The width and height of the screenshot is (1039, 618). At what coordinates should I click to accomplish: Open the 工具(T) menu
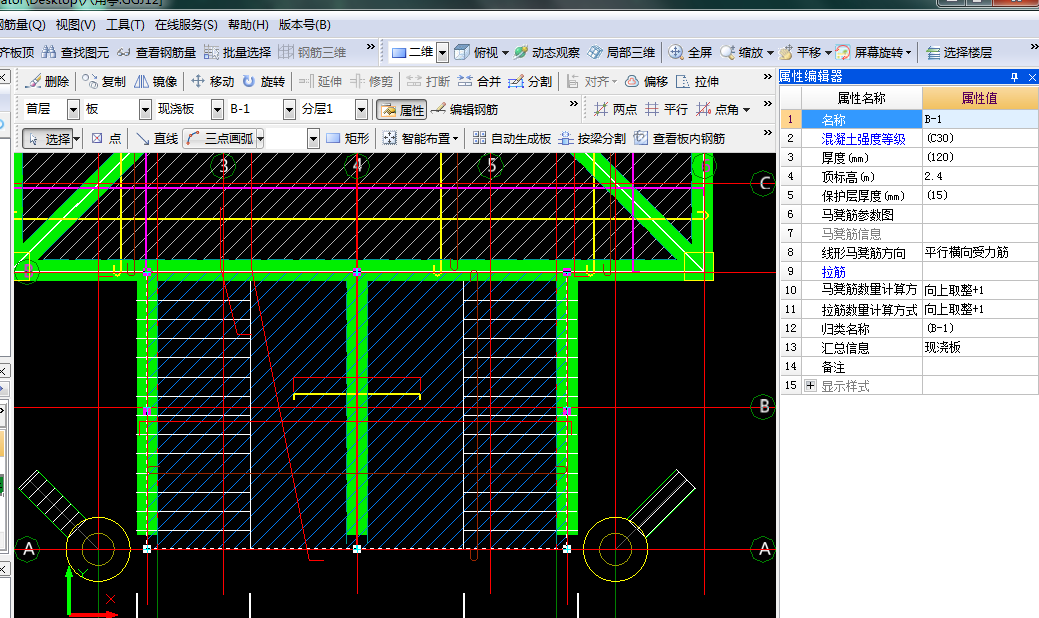125,25
